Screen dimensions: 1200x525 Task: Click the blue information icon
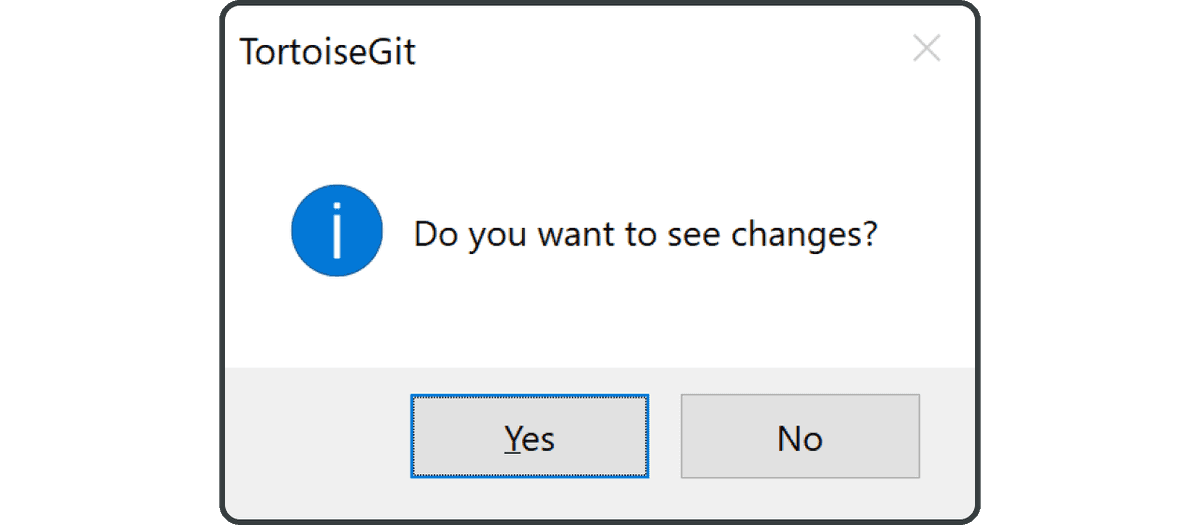[337, 230]
